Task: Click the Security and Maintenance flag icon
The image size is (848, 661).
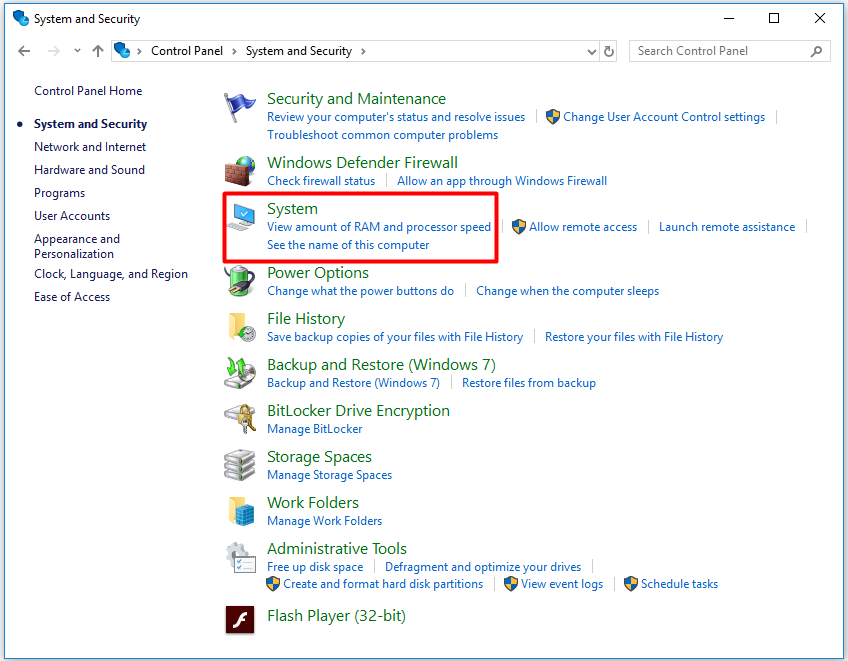Action: 240,108
